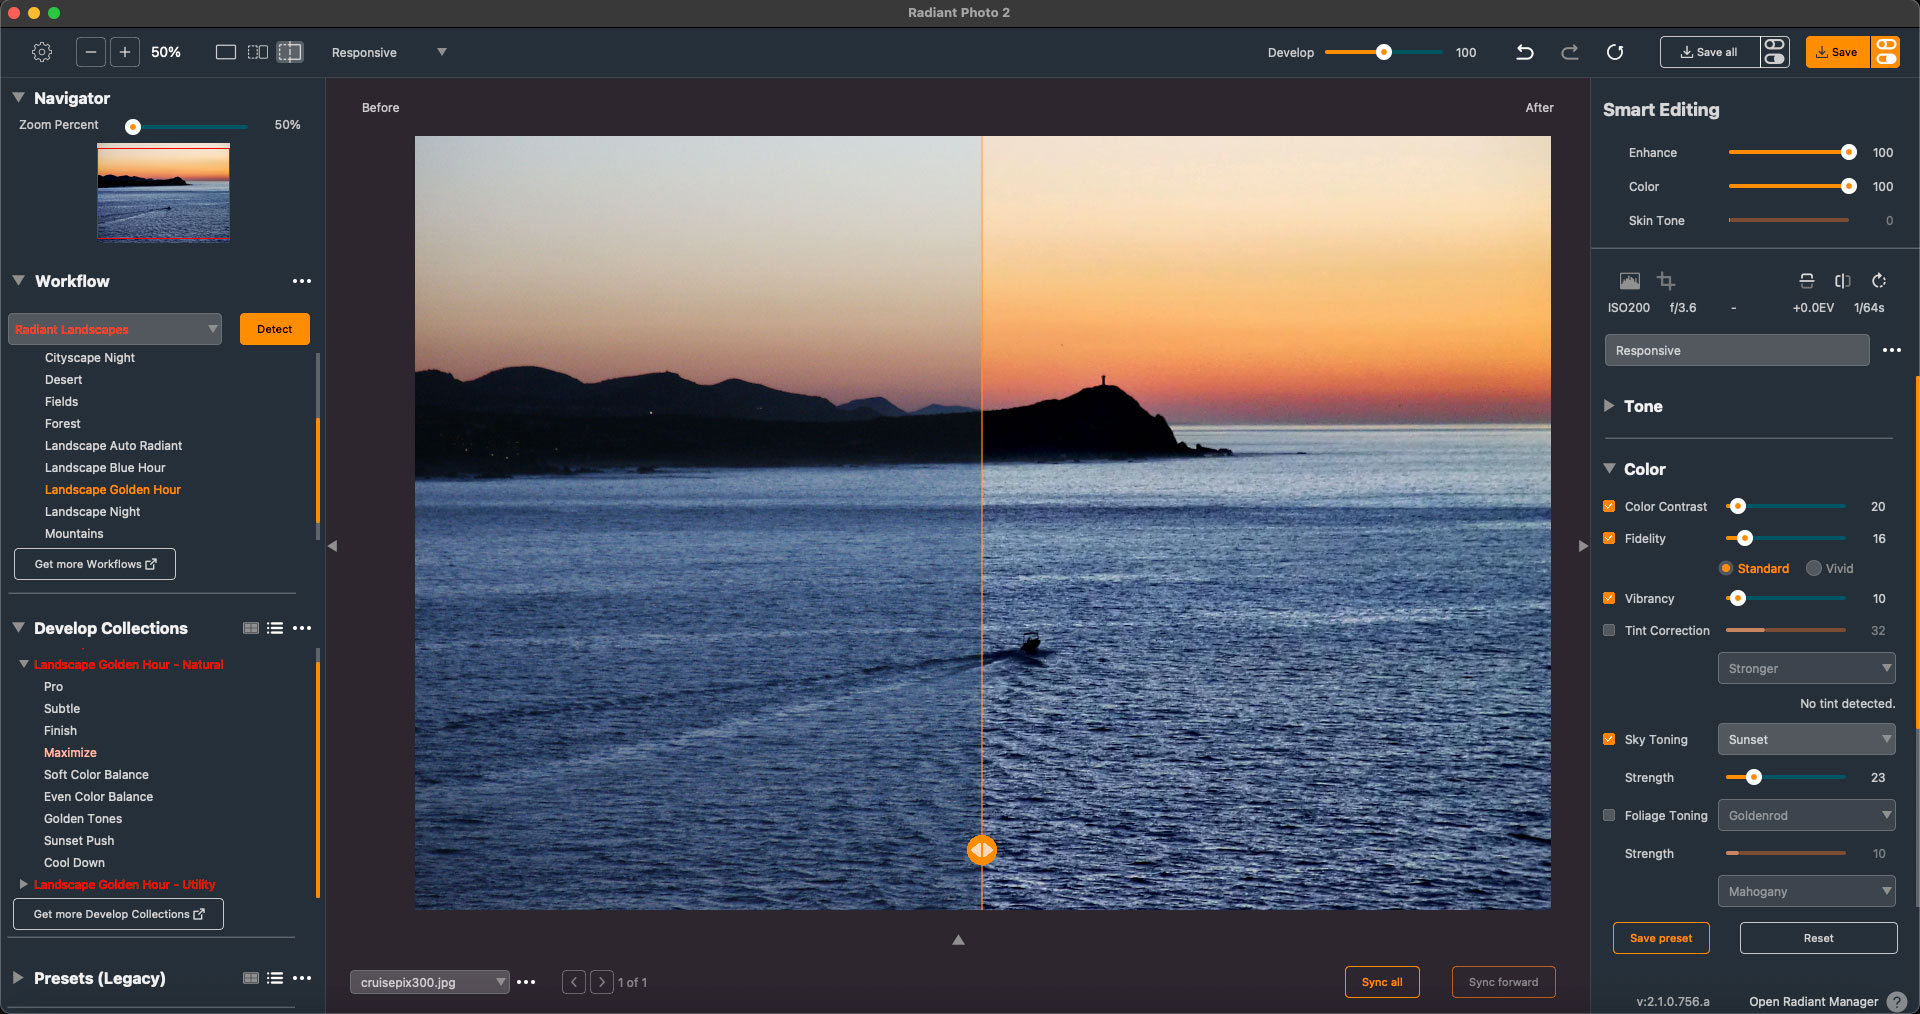The image size is (1920, 1014).
Task: Open the histogram icon
Action: [1629, 281]
